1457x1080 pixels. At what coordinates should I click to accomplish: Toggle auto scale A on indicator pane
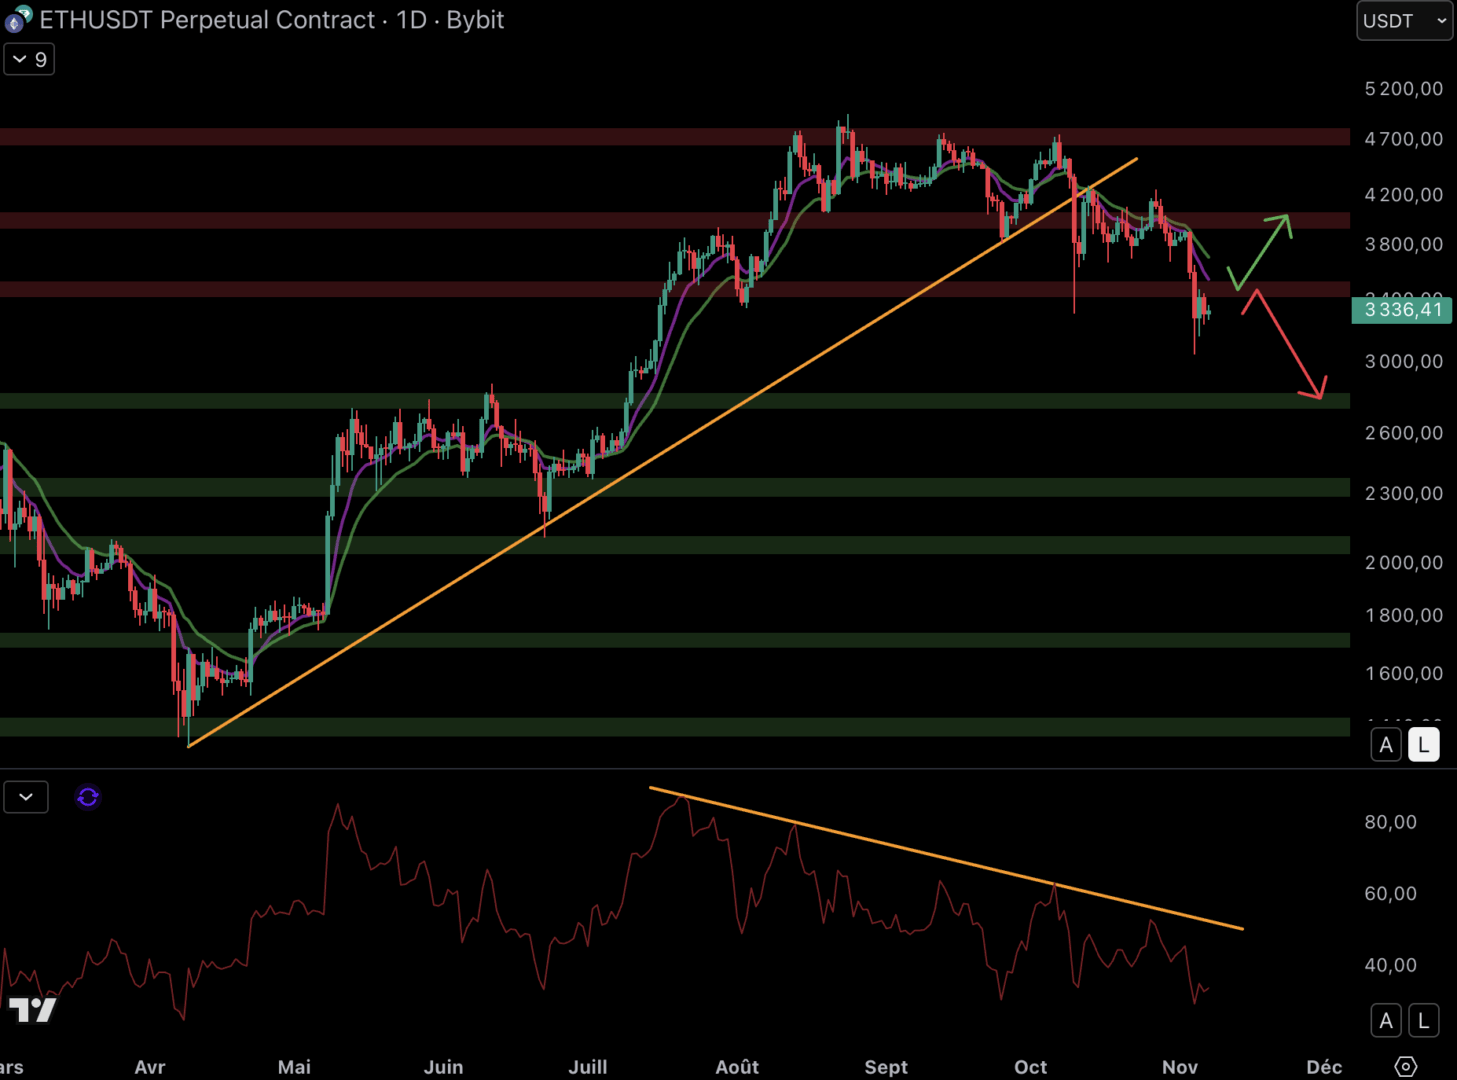pos(1385,1020)
